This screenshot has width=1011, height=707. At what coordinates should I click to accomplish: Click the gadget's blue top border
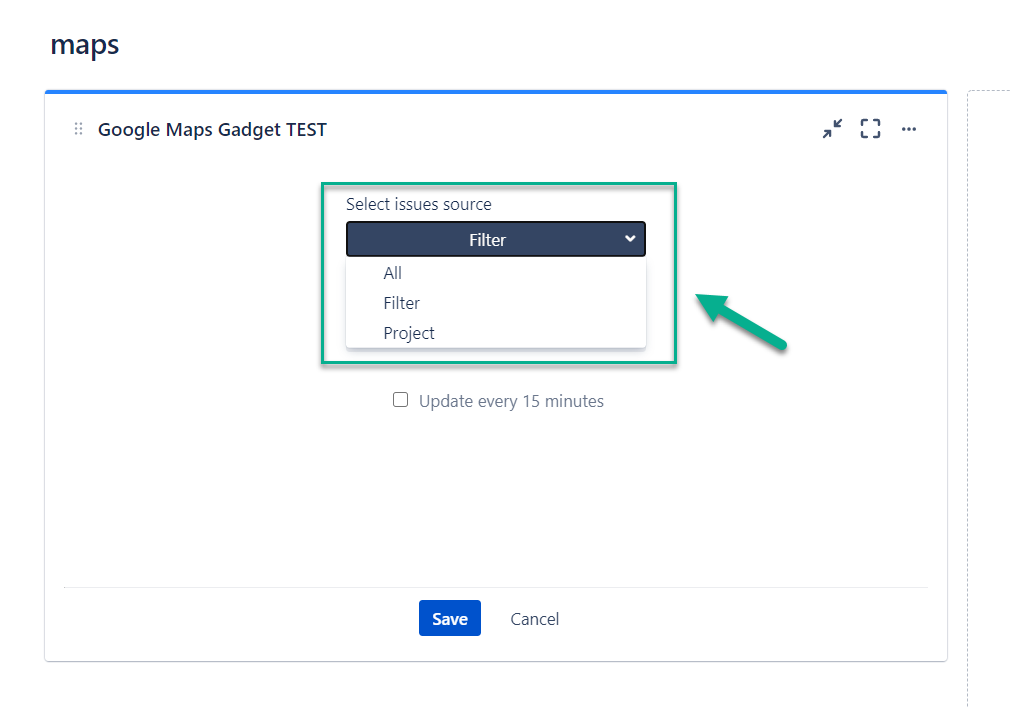(x=495, y=92)
